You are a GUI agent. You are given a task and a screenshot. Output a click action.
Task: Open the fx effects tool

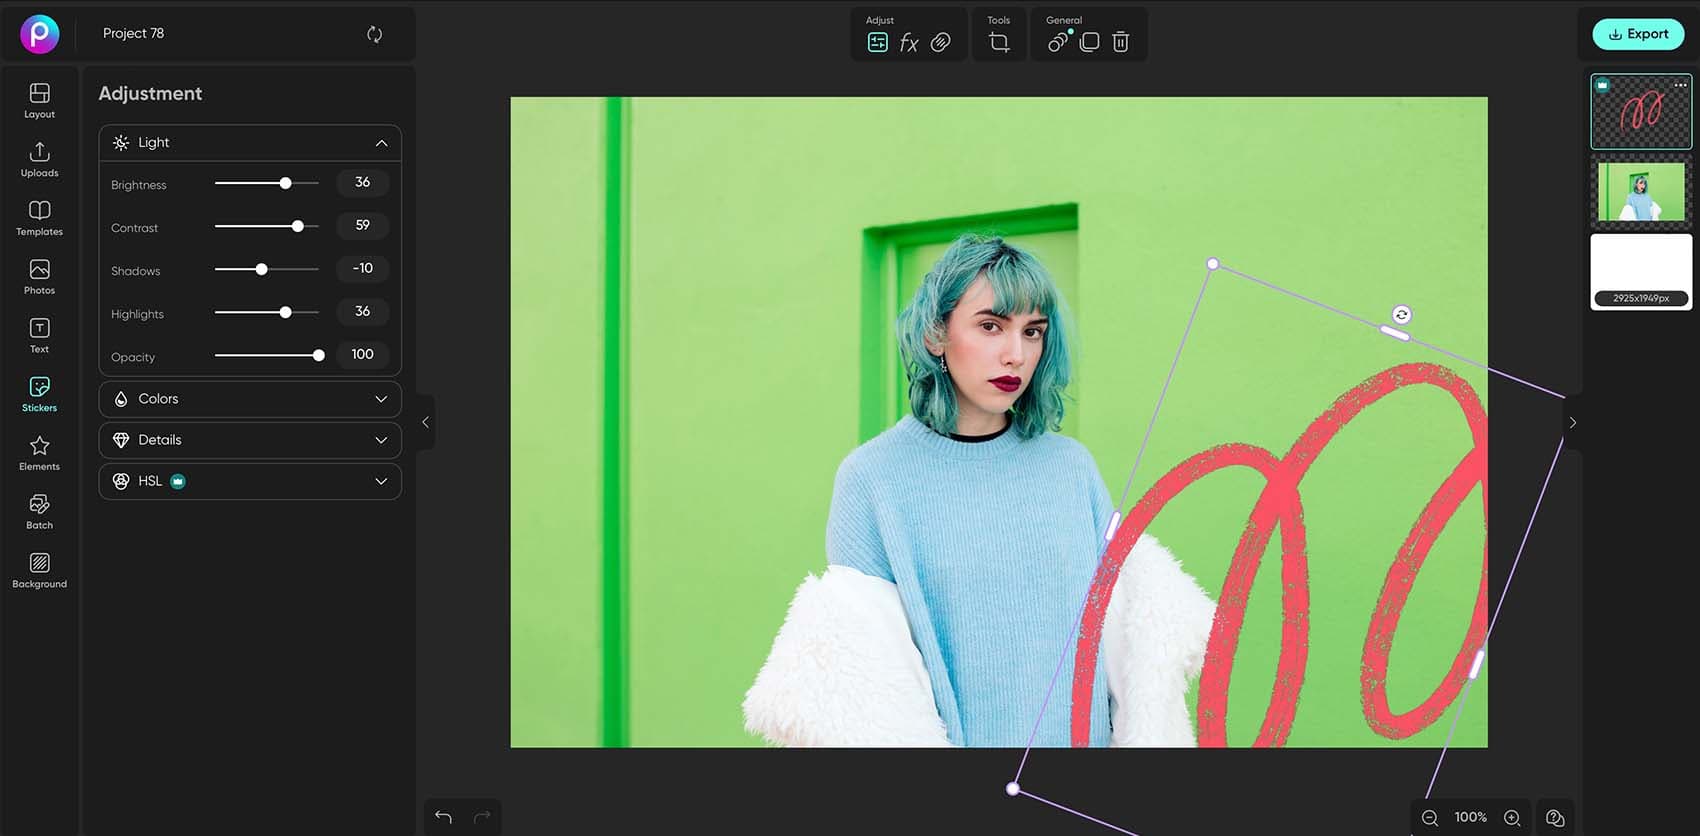click(908, 42)
